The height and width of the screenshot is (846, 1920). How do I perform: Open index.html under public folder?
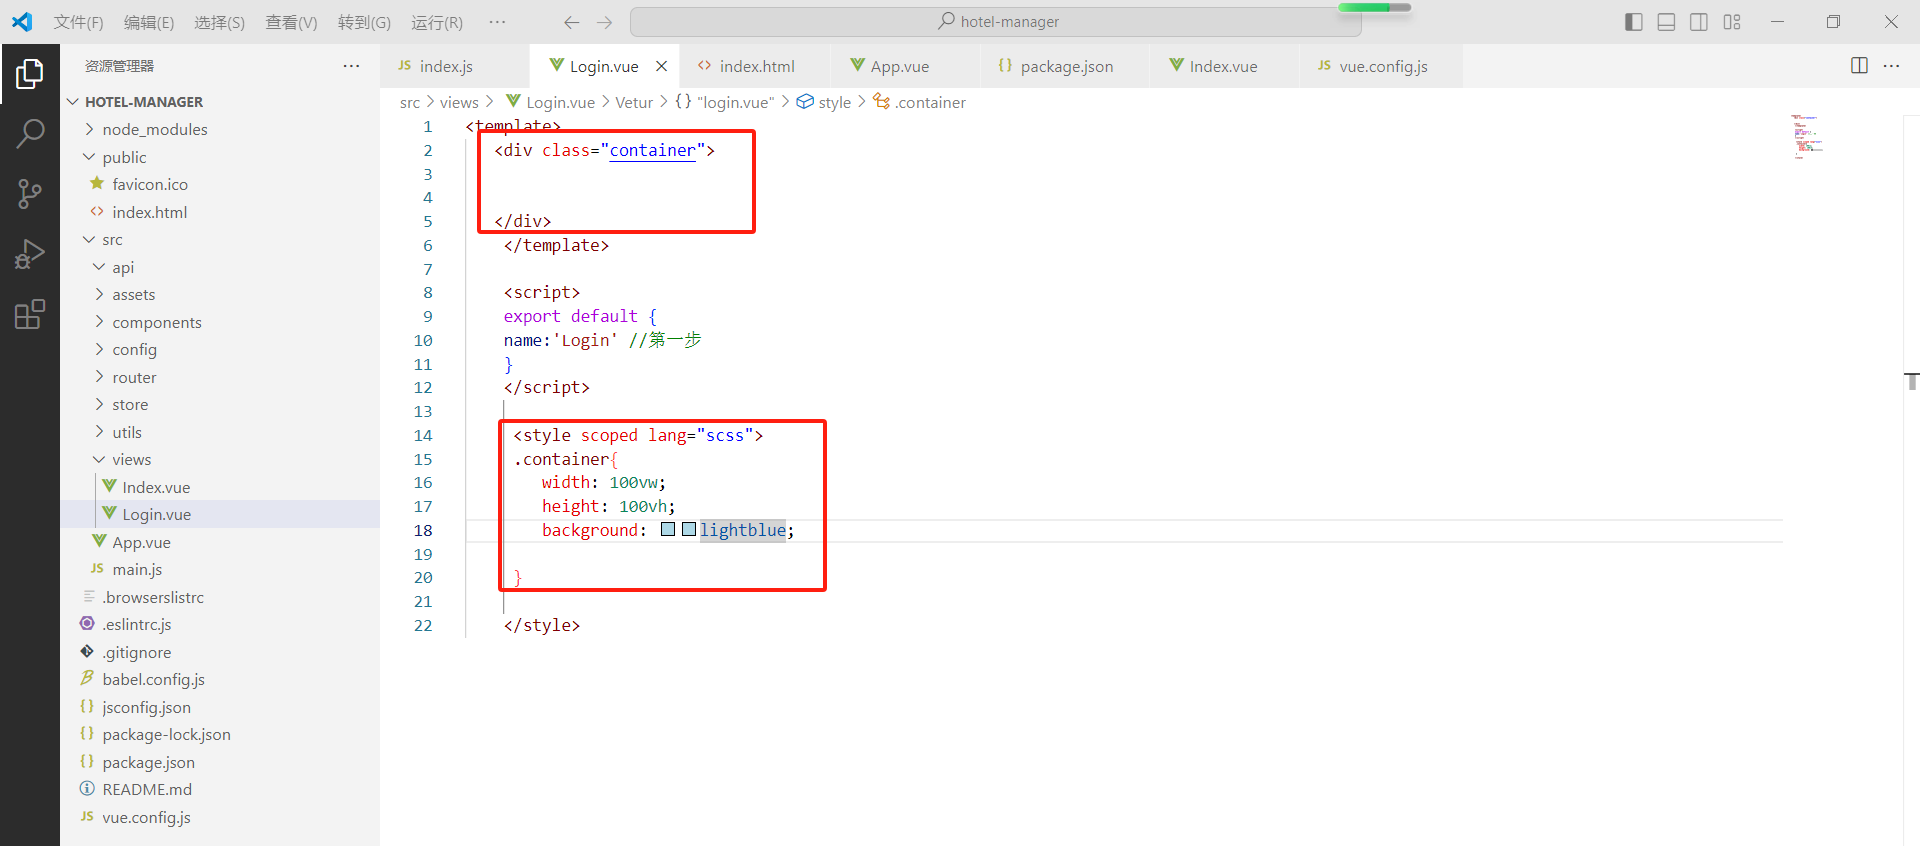pyautogui.click(x=220, y=212)
